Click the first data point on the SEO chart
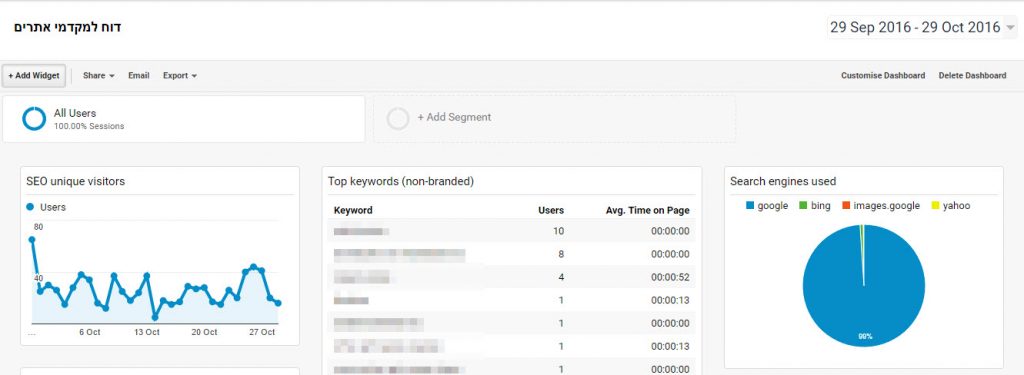The height and width of the screenshot is (375, 1024). click(31, 239)
